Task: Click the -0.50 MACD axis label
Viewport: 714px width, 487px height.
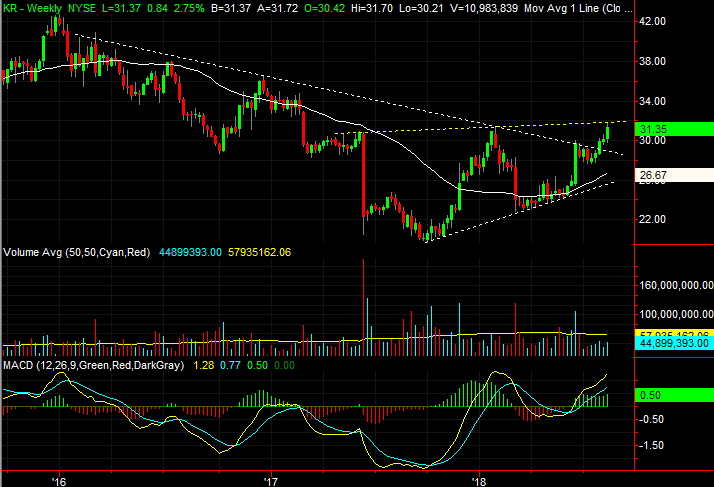Action: pos(651,420)
